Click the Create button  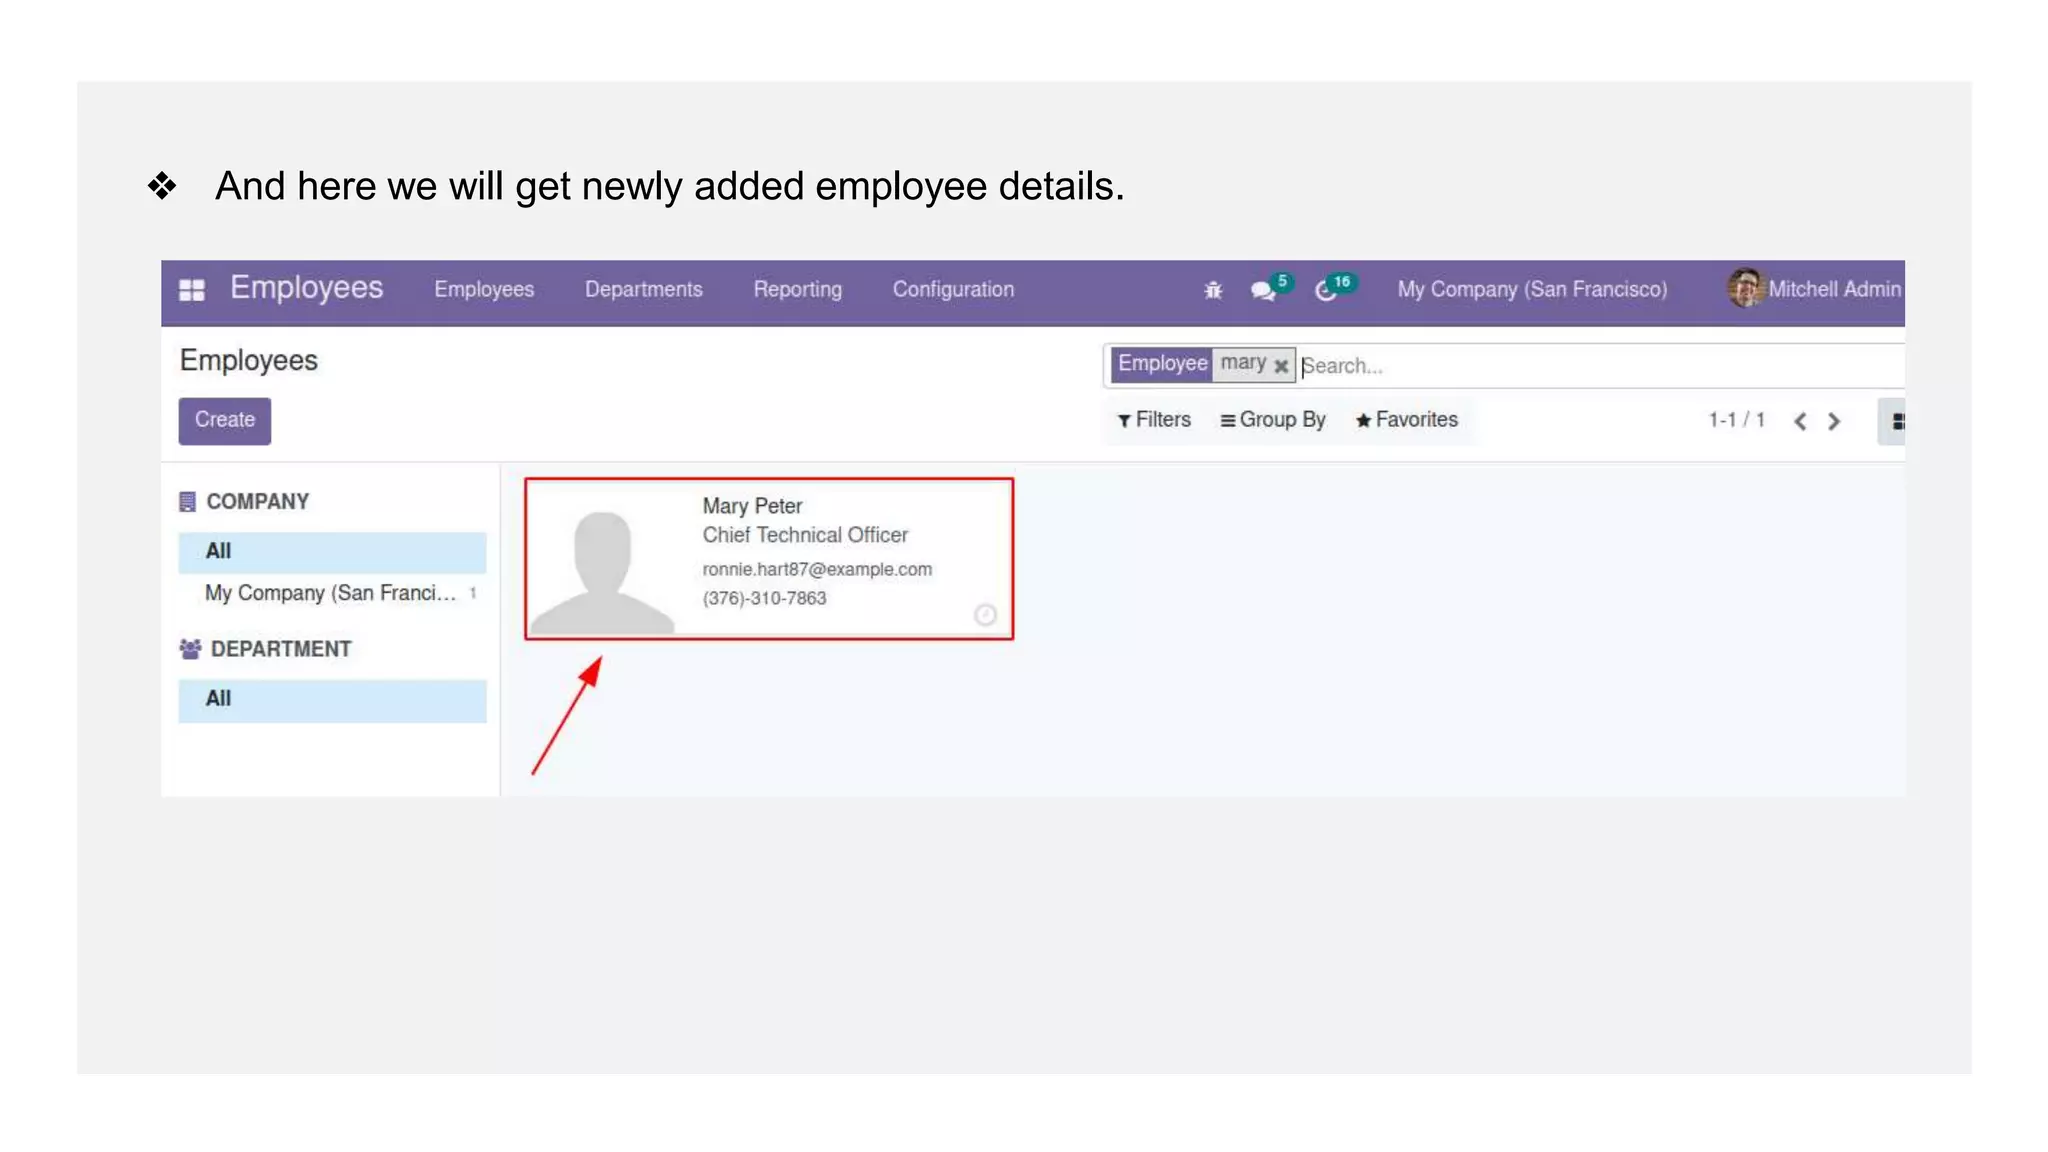point(225,420)
